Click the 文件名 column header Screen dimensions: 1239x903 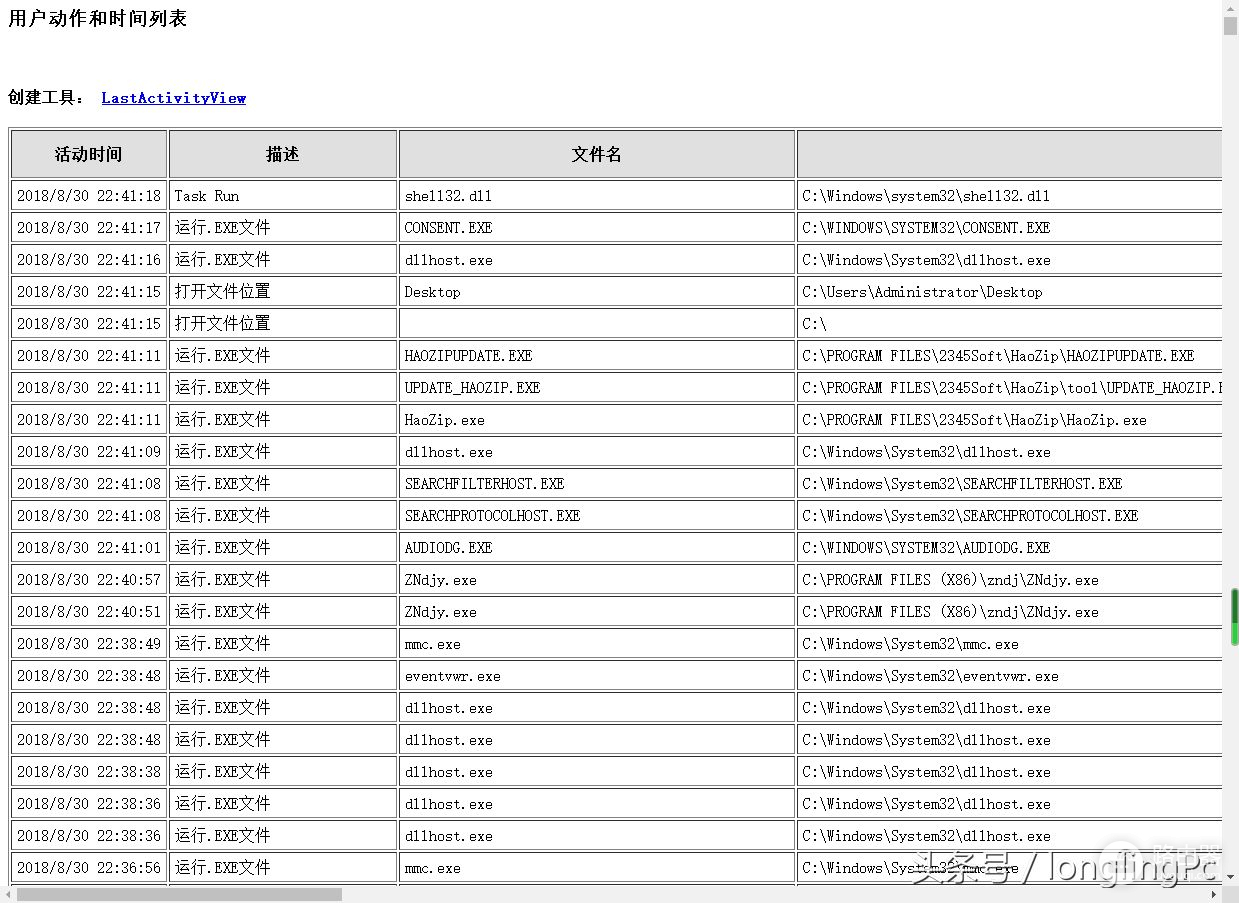coord(597,154)
